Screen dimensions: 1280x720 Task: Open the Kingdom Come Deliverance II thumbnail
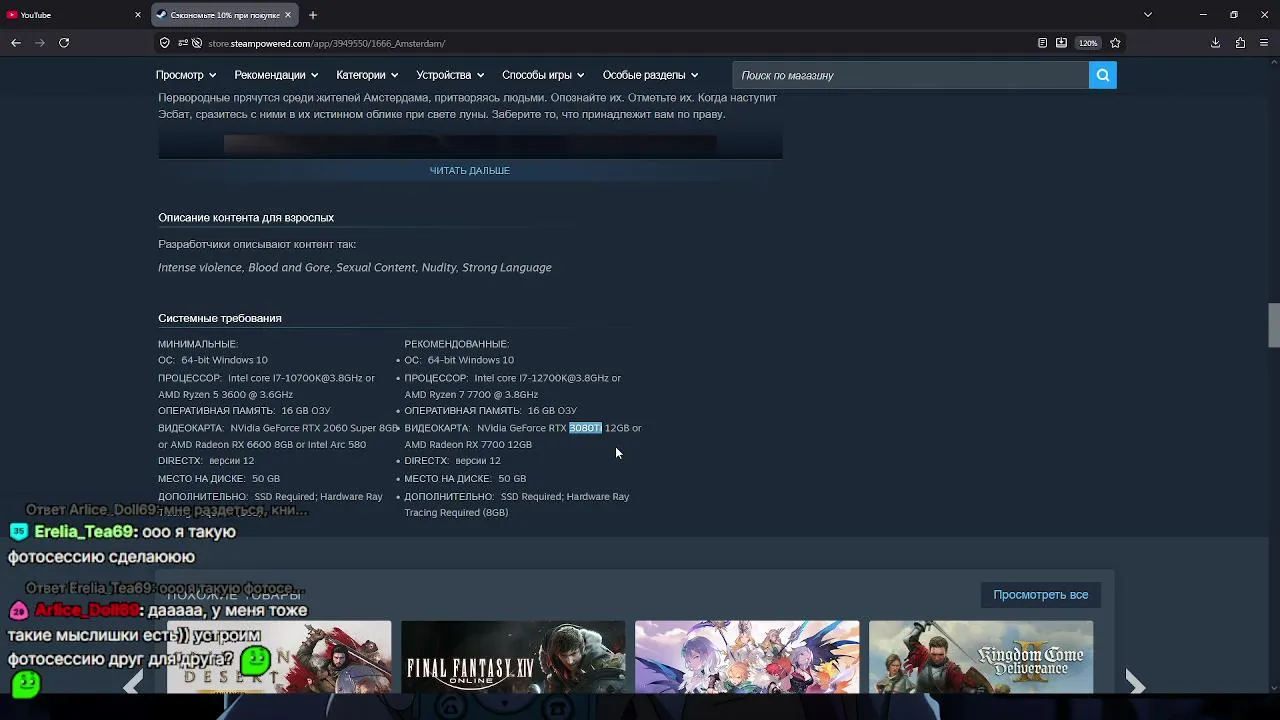981,657
